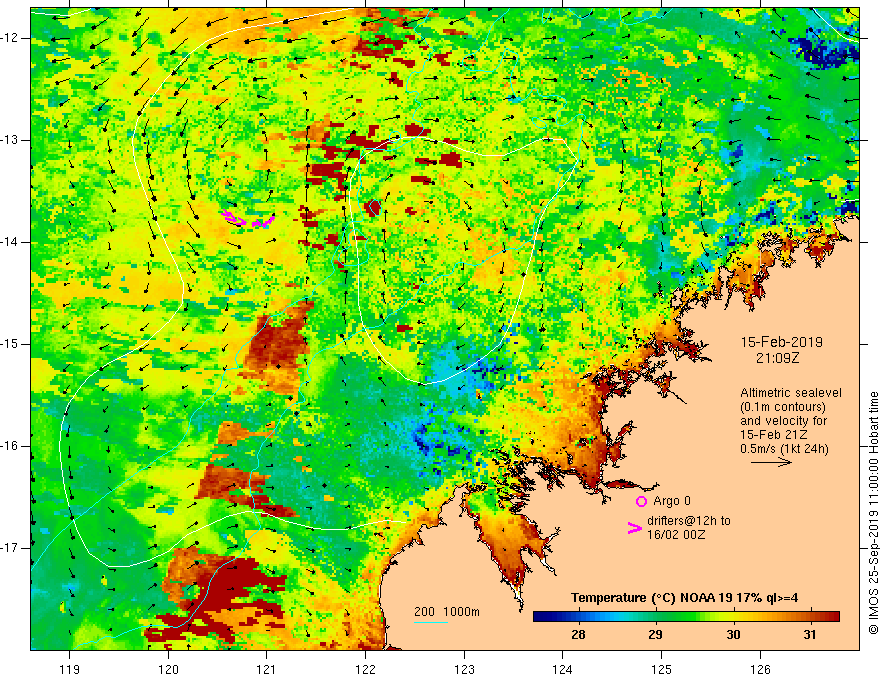Click the -17 latitude axis label

pos(10,548)
